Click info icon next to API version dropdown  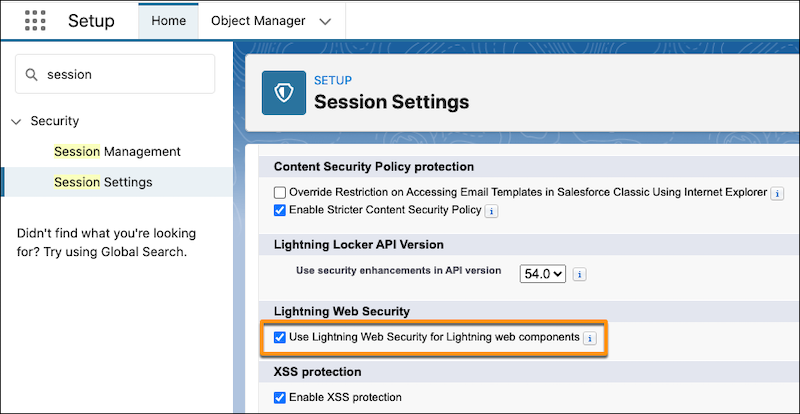coord(579,273)
